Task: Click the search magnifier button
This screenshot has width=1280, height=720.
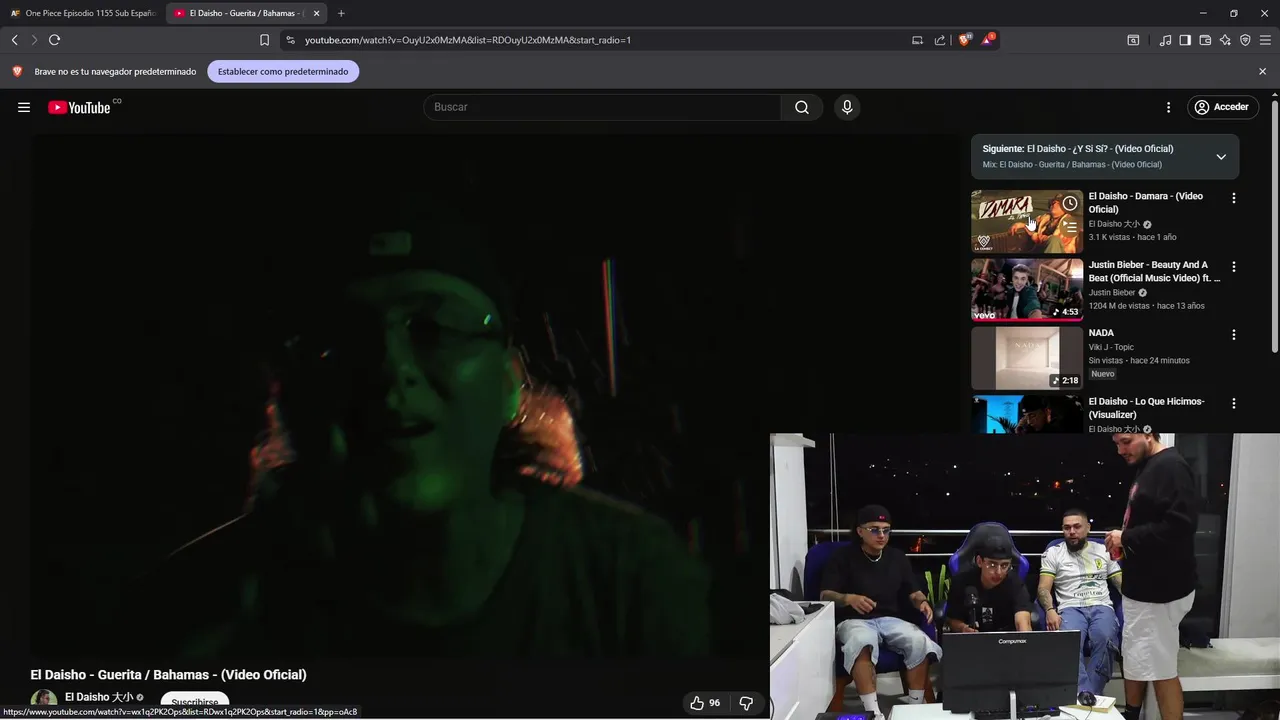Action: [802, 107]
